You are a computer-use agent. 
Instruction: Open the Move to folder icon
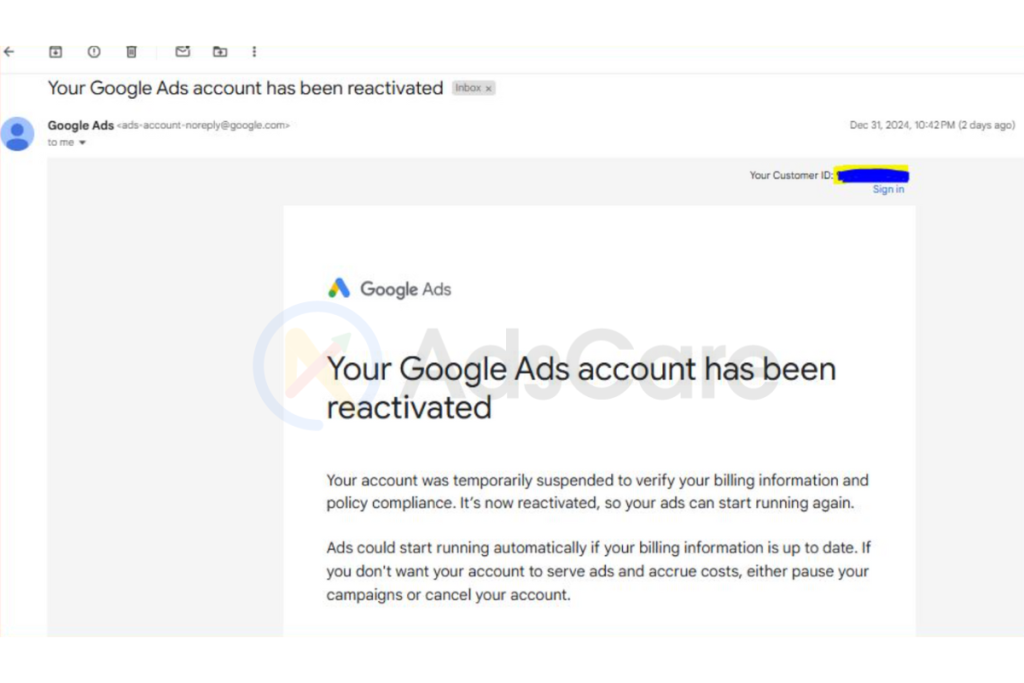click(220, 52)
